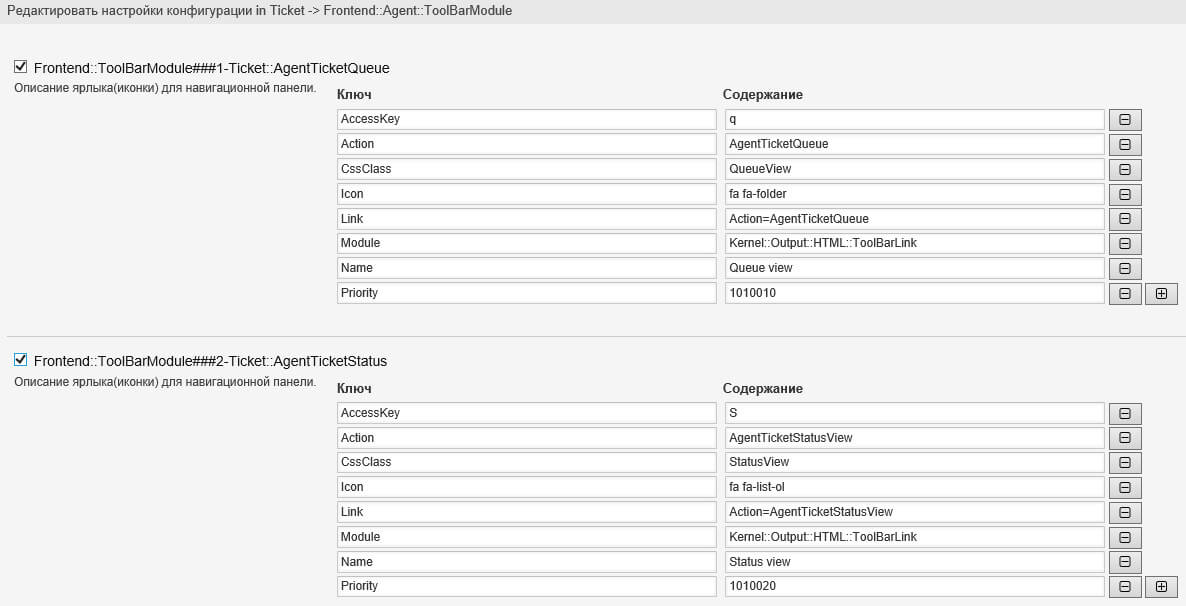Viewport: 1186px width, 606px height.
Task: Add a new key row after Priority 1010010
Action: pos(1161,294)
